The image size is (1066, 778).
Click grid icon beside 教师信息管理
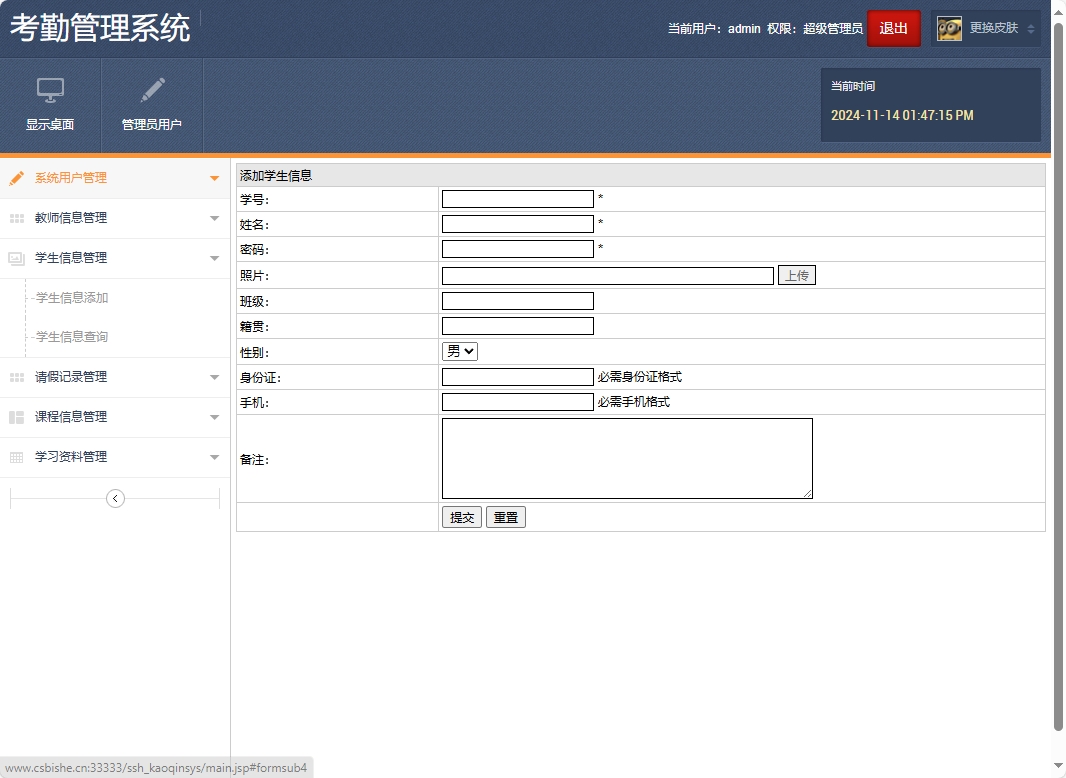(x=16, y=218)
